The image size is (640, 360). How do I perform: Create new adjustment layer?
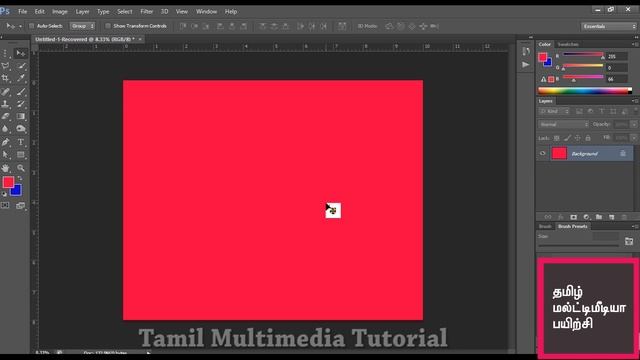coord(586,217)
